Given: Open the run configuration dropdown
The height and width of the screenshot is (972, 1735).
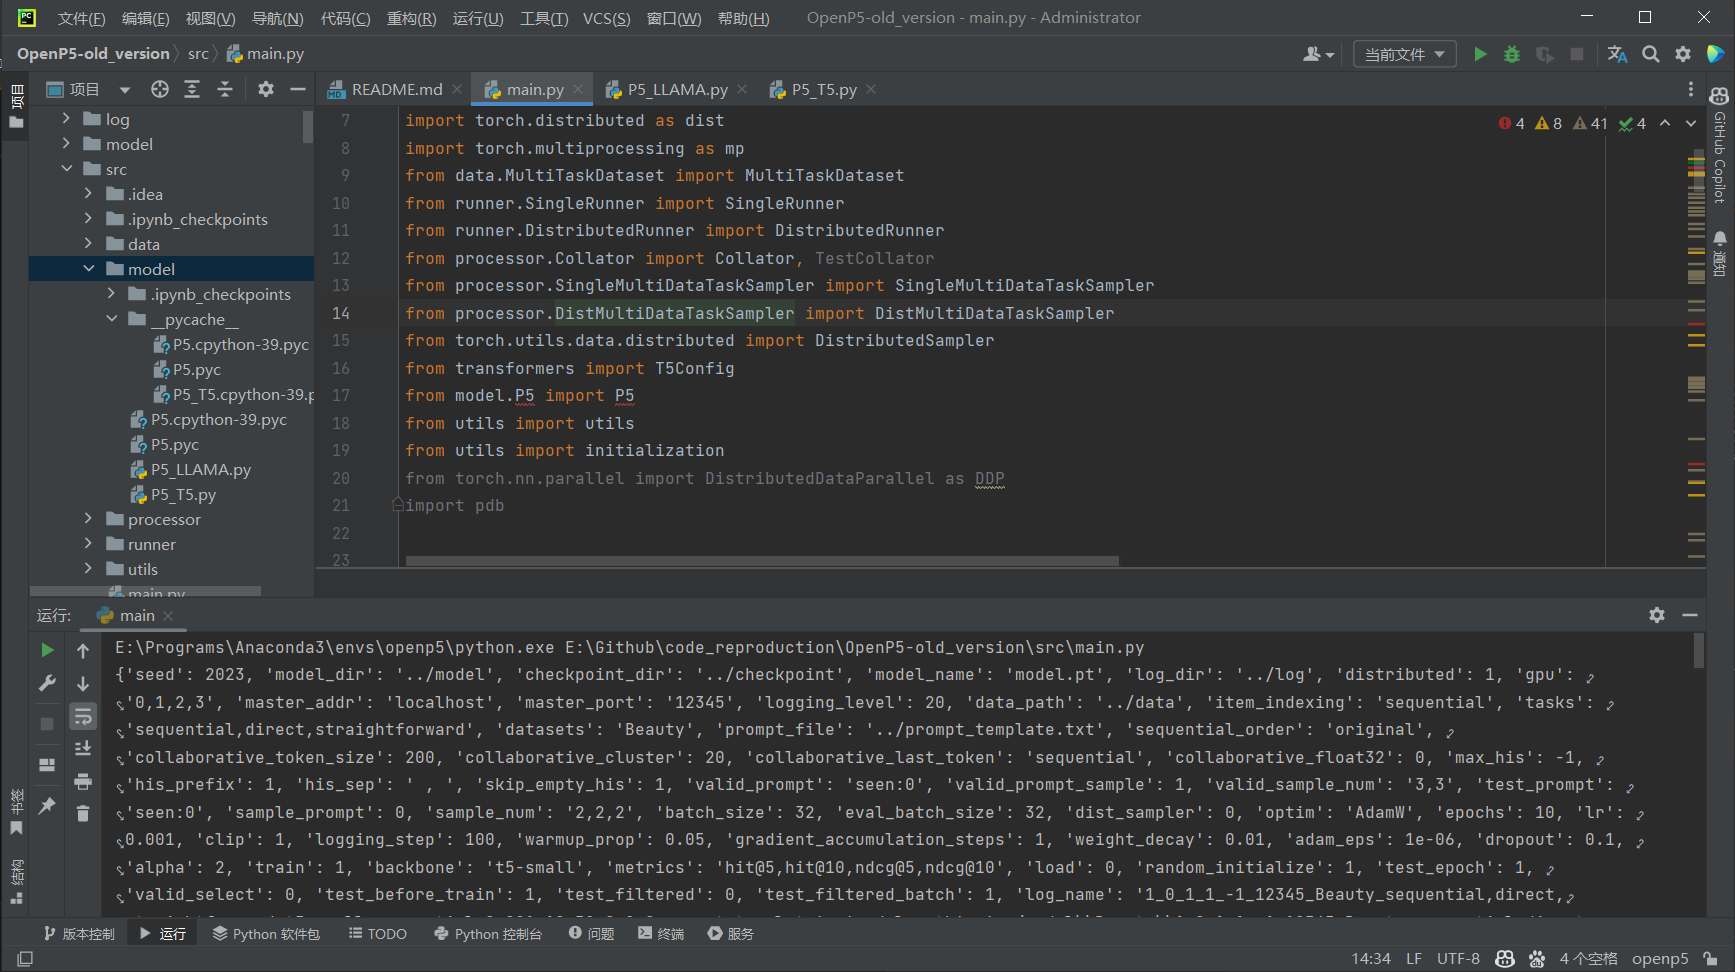Looking at the screenshot, I should 1404,54.
